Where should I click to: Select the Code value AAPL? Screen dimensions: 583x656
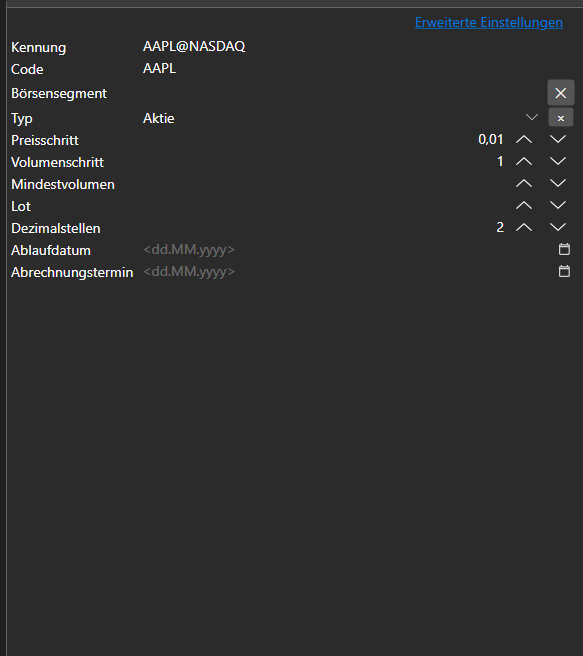(x=159, y=68)
